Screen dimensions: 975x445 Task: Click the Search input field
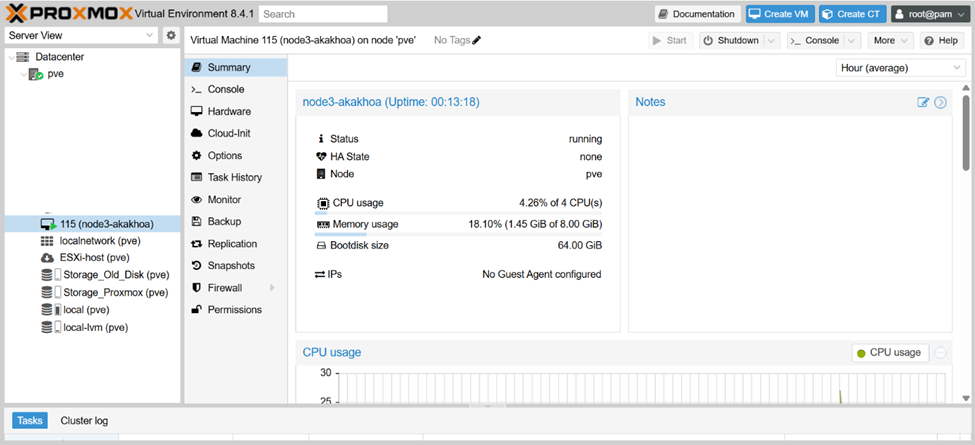click(323, 14)
